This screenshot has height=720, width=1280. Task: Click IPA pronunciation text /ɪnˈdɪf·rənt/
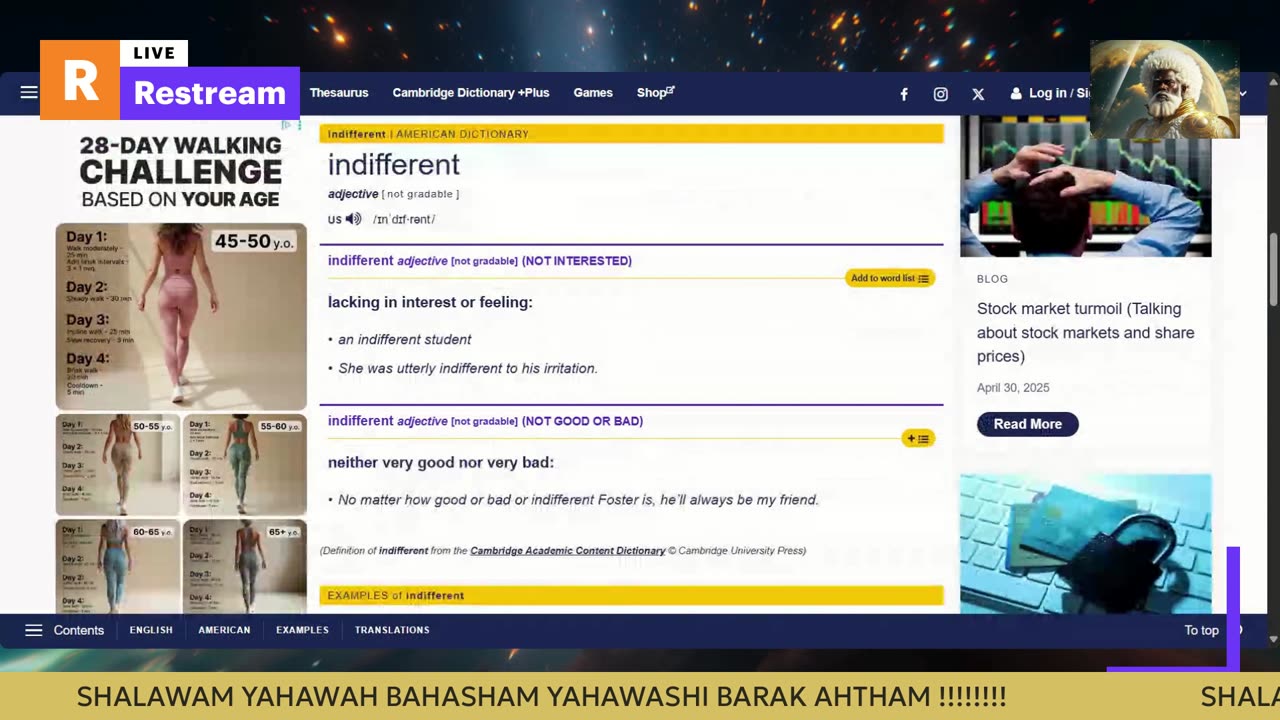(x=404, y=219)
